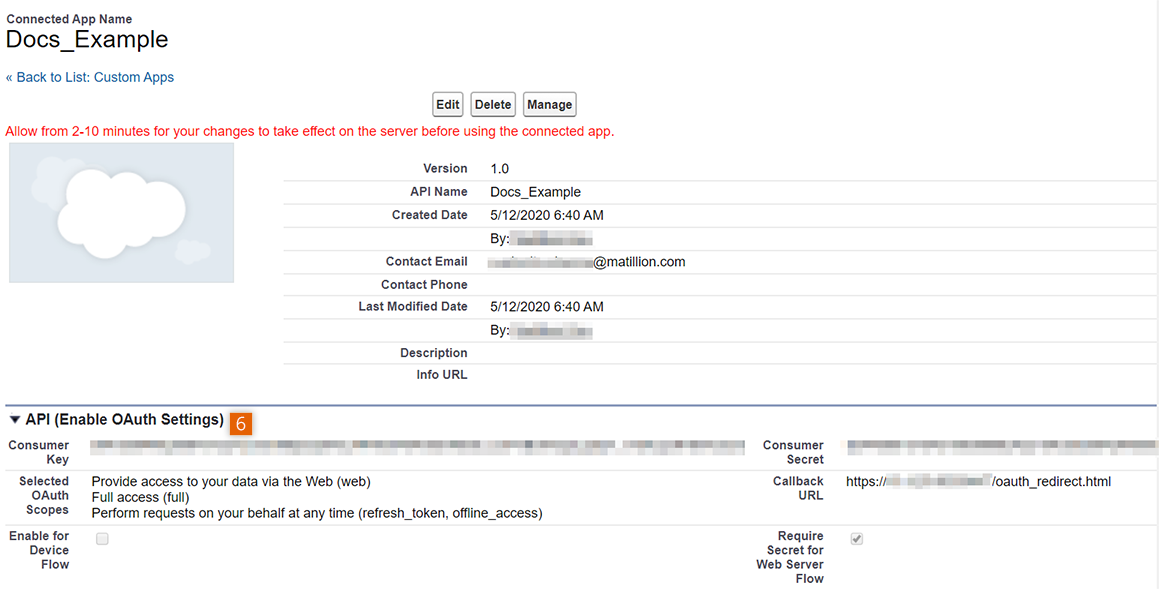The width and height of the screenshot is (1159, 600).
Task: Click the blurred Consumer Secret value
Action: pyautogui.click(x=1002, y=446)
